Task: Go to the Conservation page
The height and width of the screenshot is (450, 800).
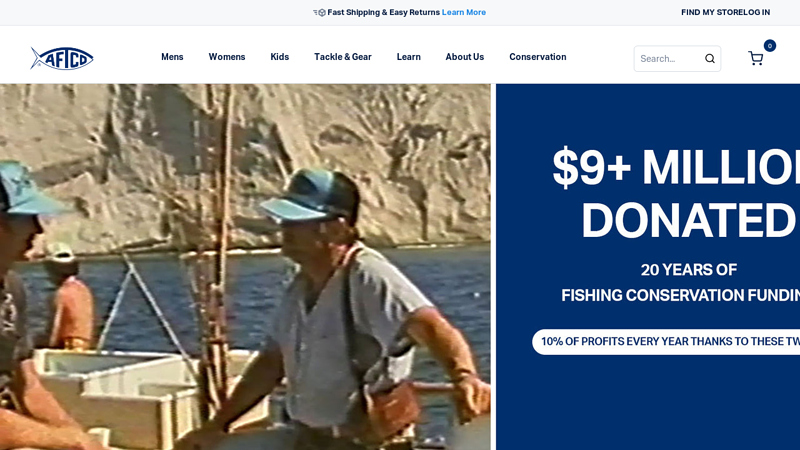Action: coord(538,57)
